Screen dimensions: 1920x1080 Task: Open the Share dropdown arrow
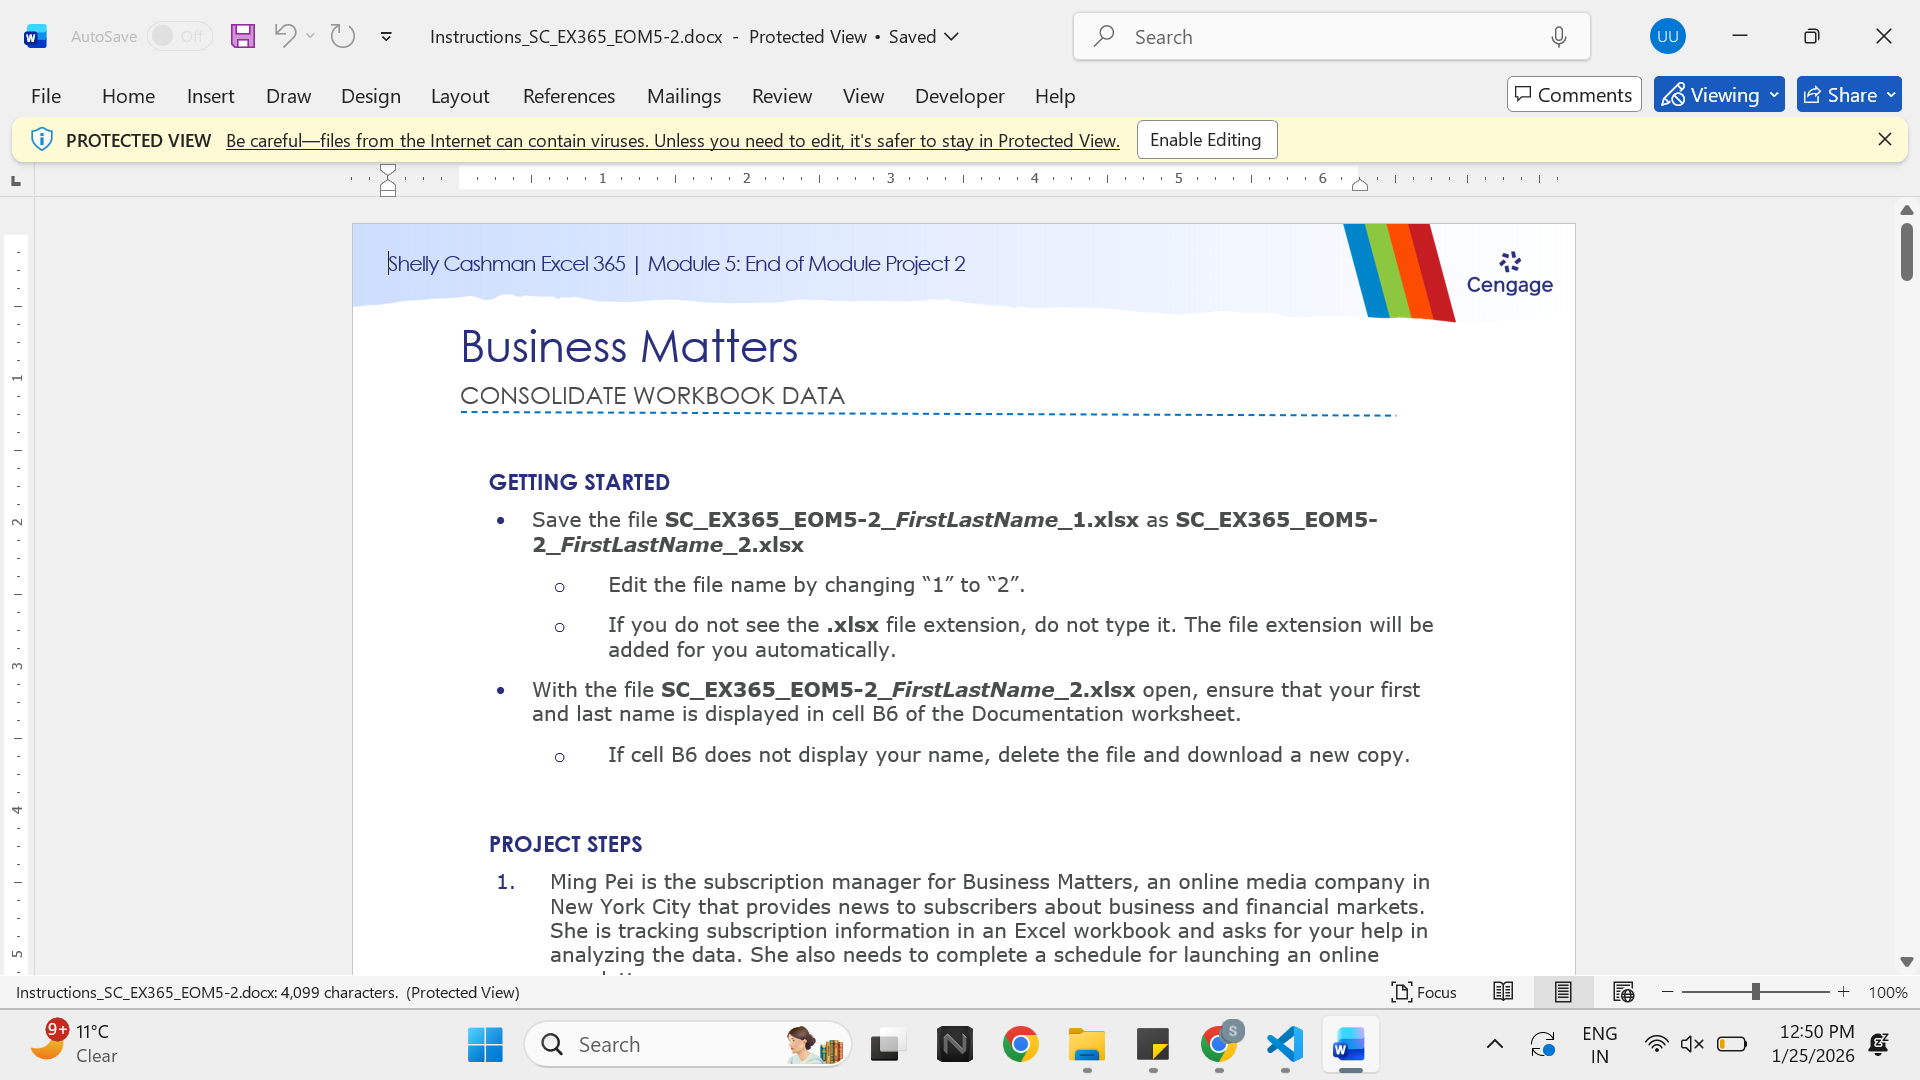pos(1891,95)
